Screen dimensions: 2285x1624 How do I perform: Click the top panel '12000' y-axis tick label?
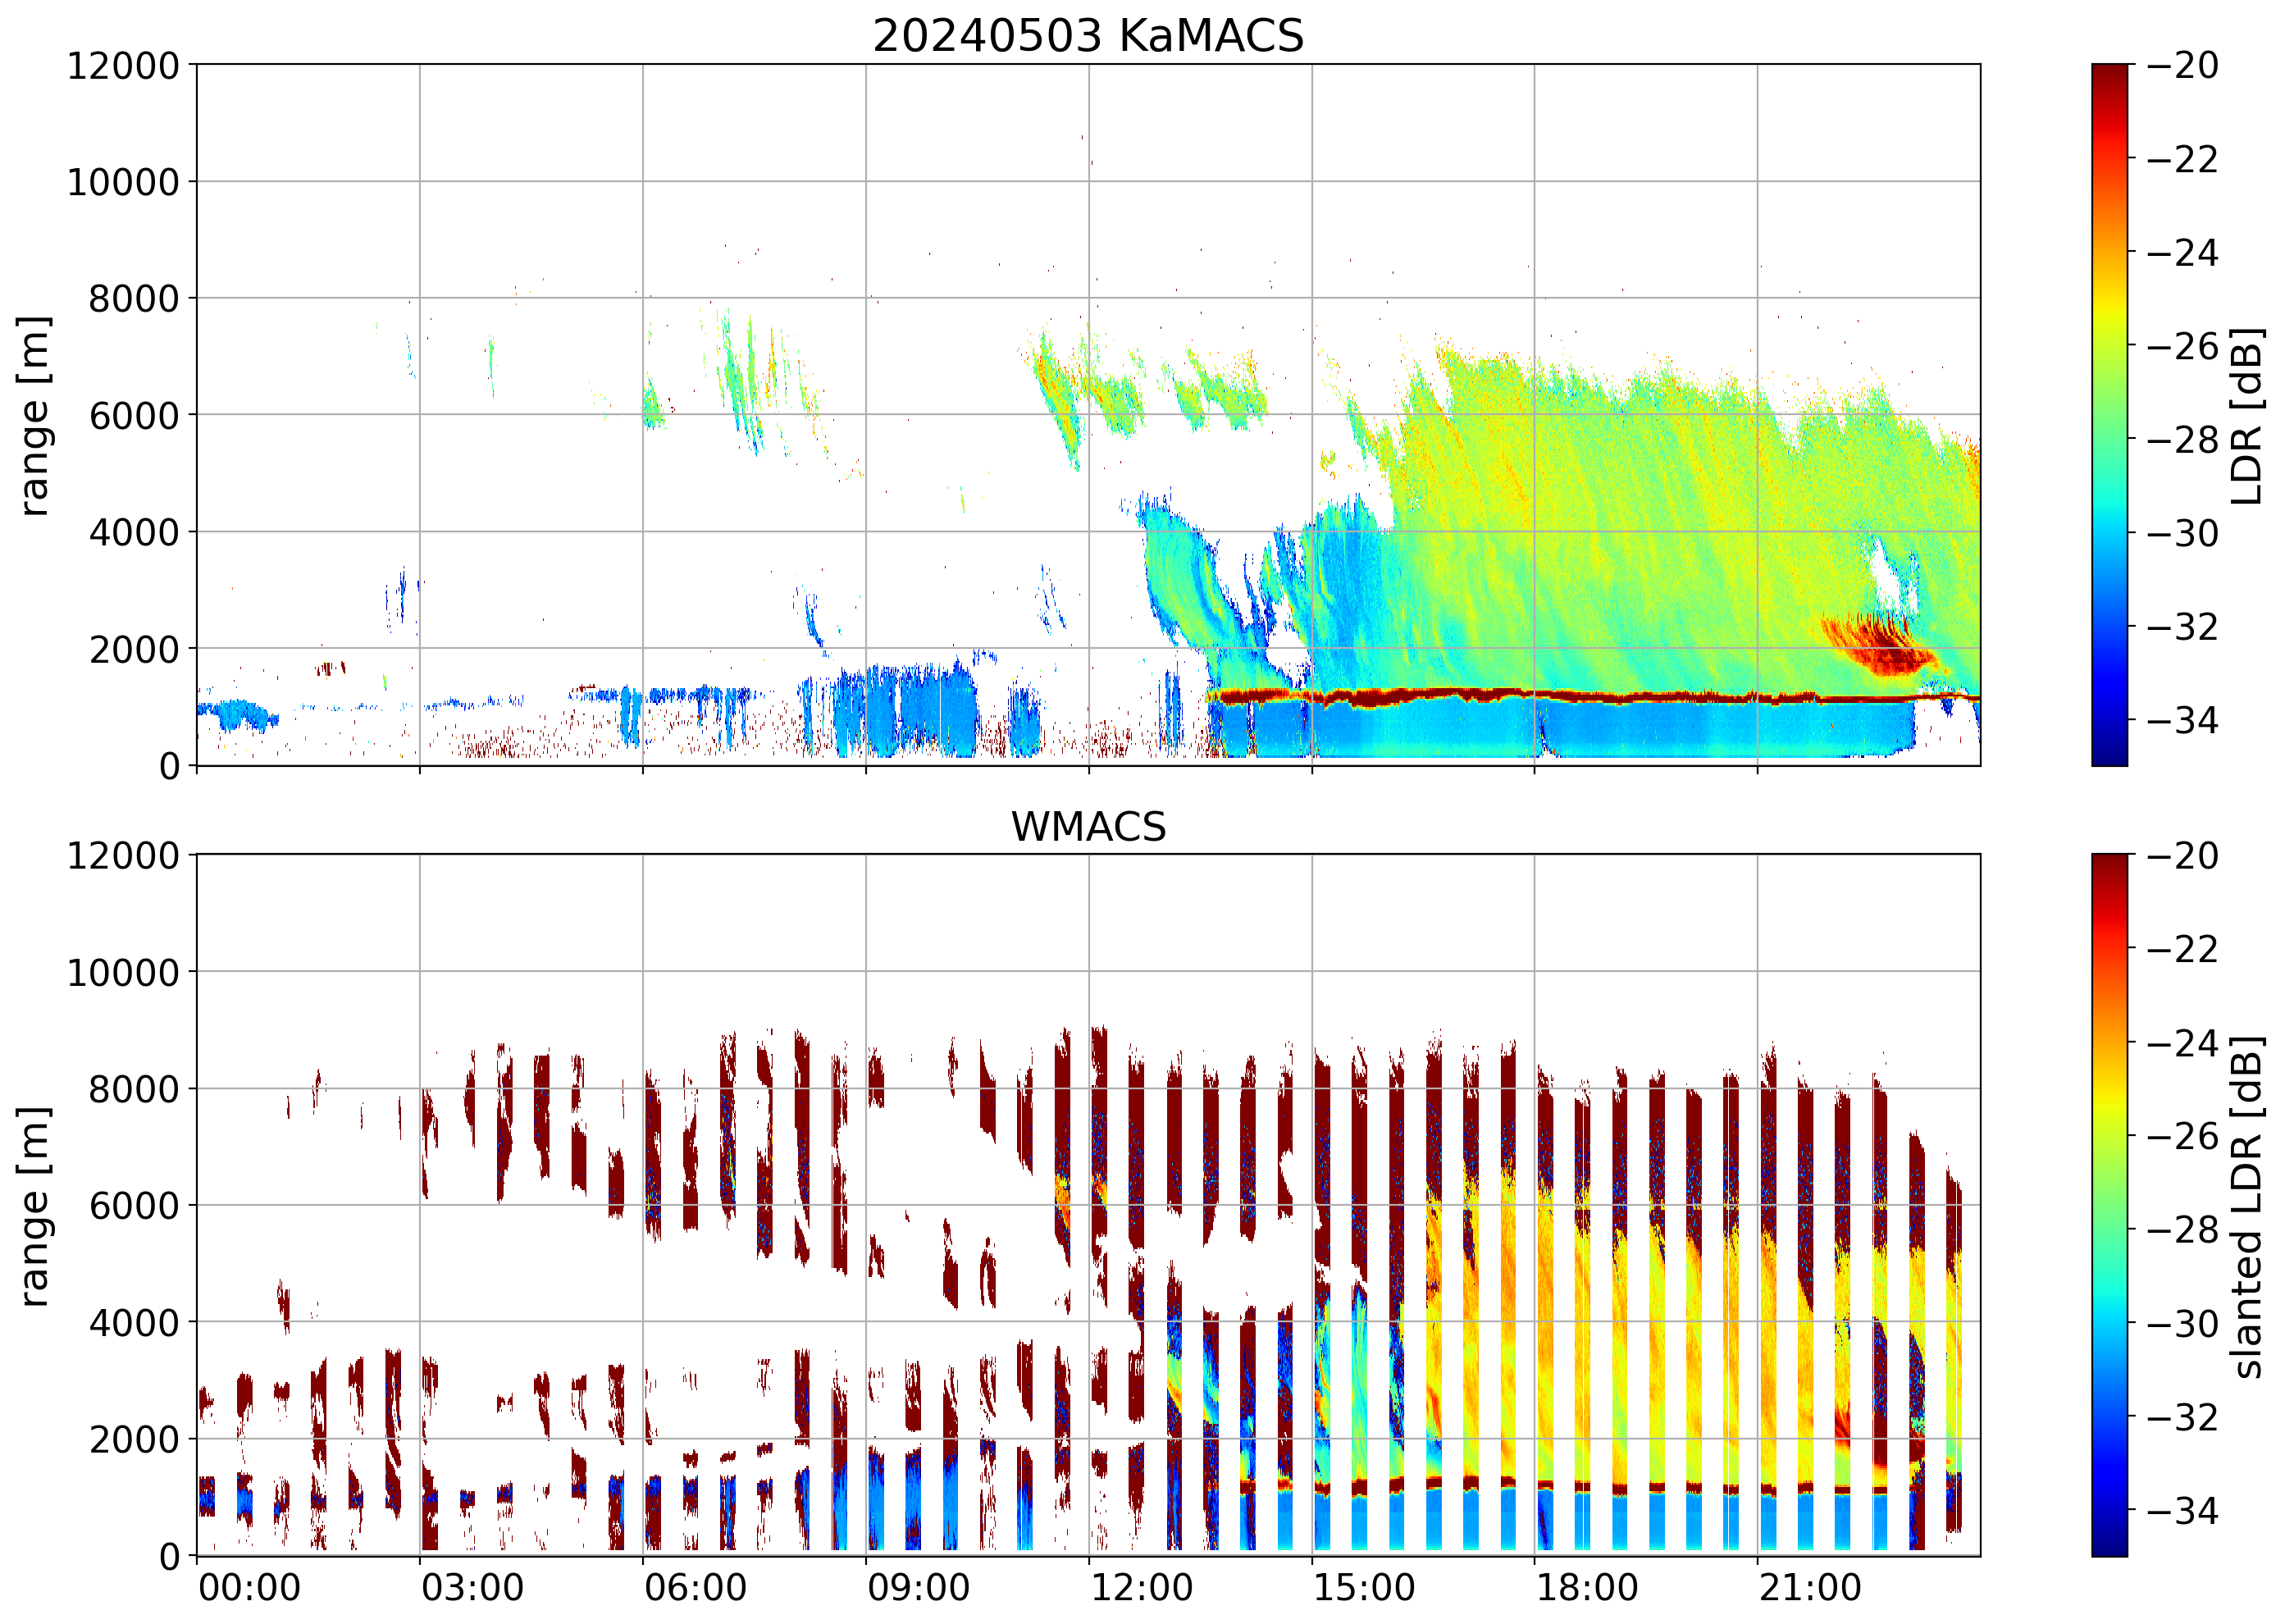coord(123,66)
